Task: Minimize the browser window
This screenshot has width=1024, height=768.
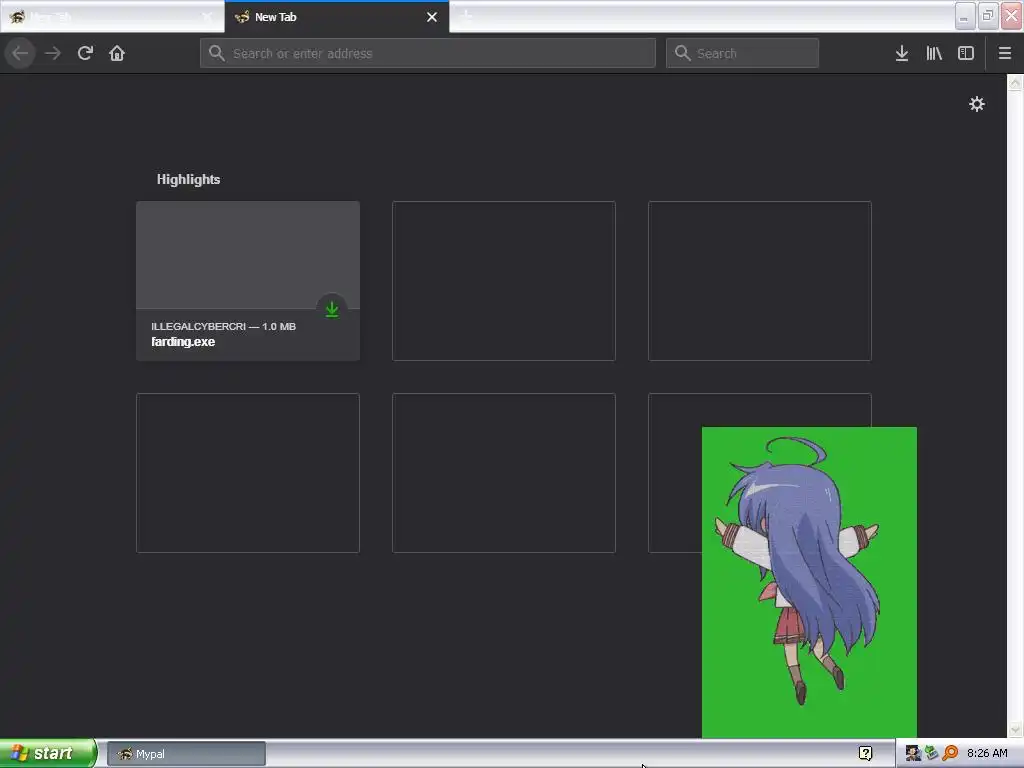Action: click(965, 16)
